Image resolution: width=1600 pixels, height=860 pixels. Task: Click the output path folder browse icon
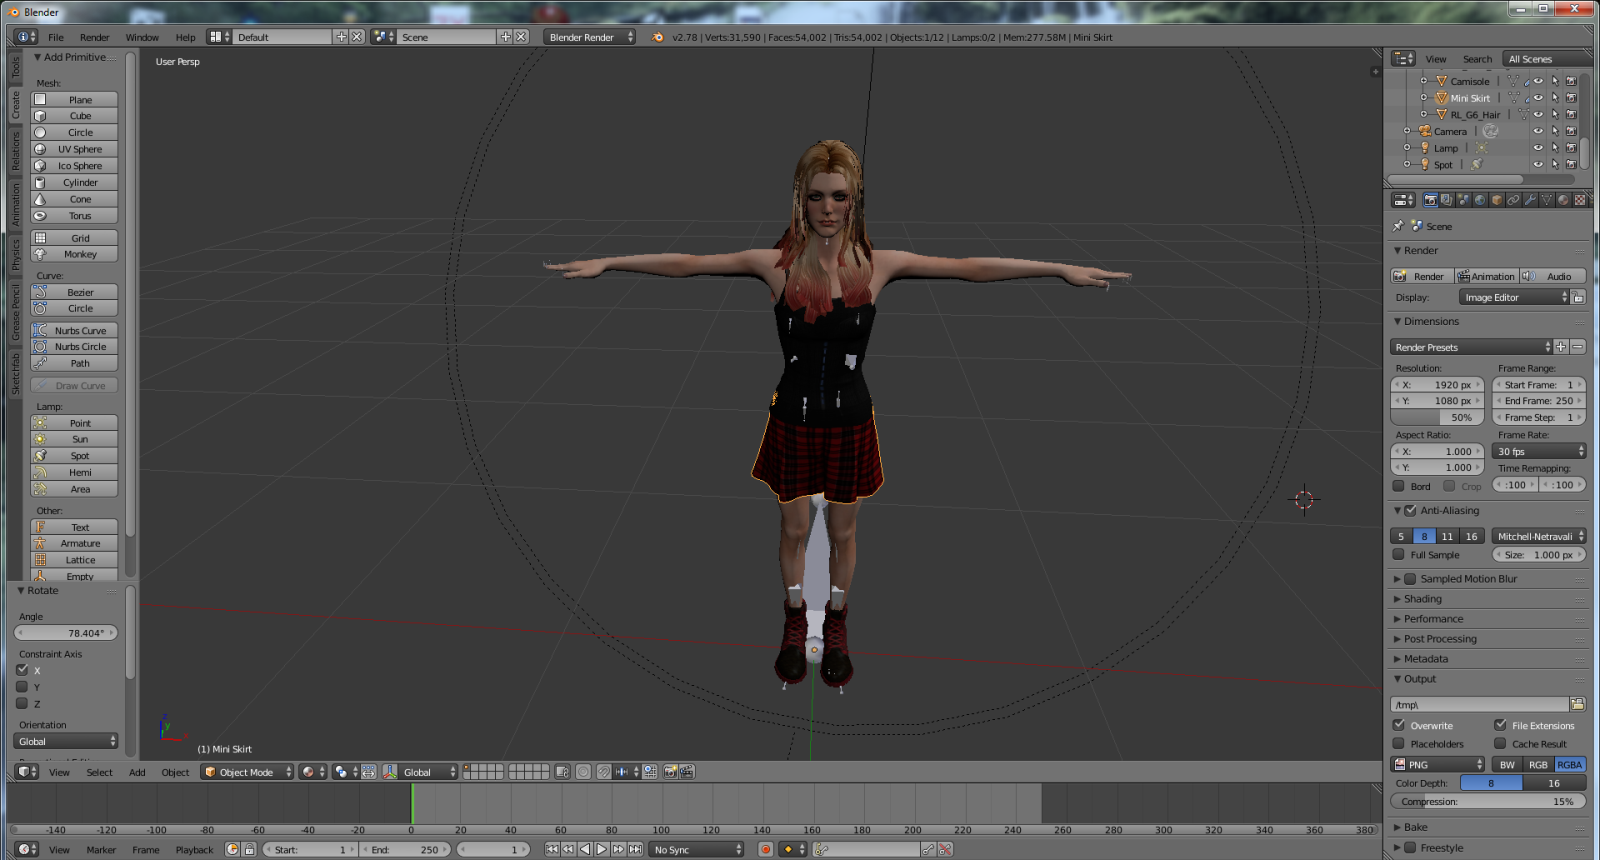pos(1578,704)
